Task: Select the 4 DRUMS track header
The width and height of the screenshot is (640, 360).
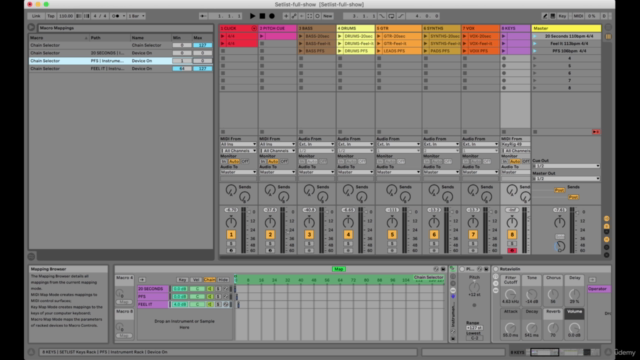Action: point(356,28)
